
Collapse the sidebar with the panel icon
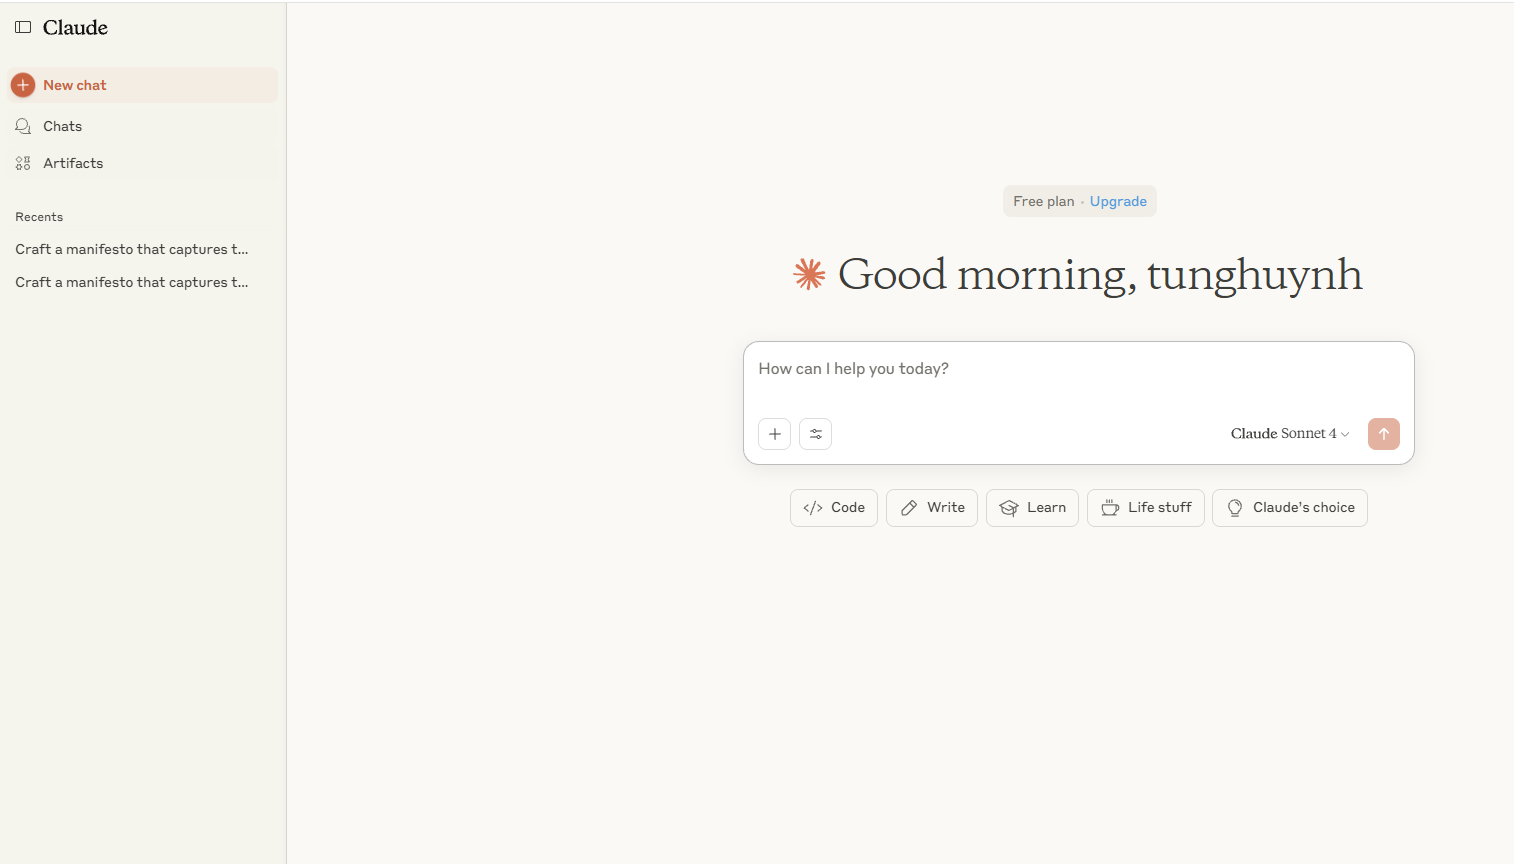pos(23,27)
